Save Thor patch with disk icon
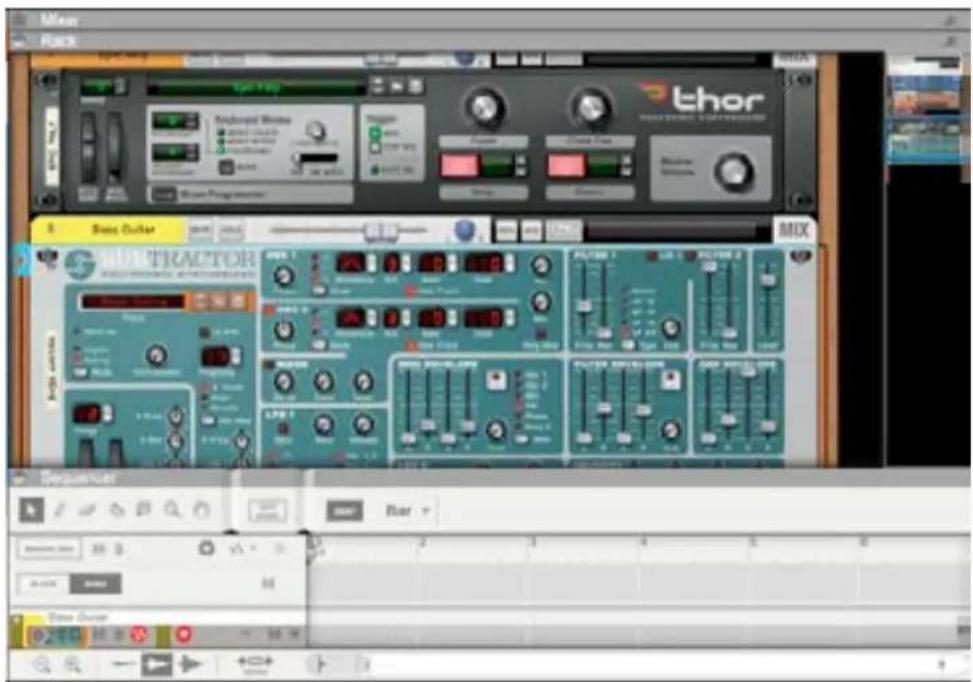 [415, 86]
